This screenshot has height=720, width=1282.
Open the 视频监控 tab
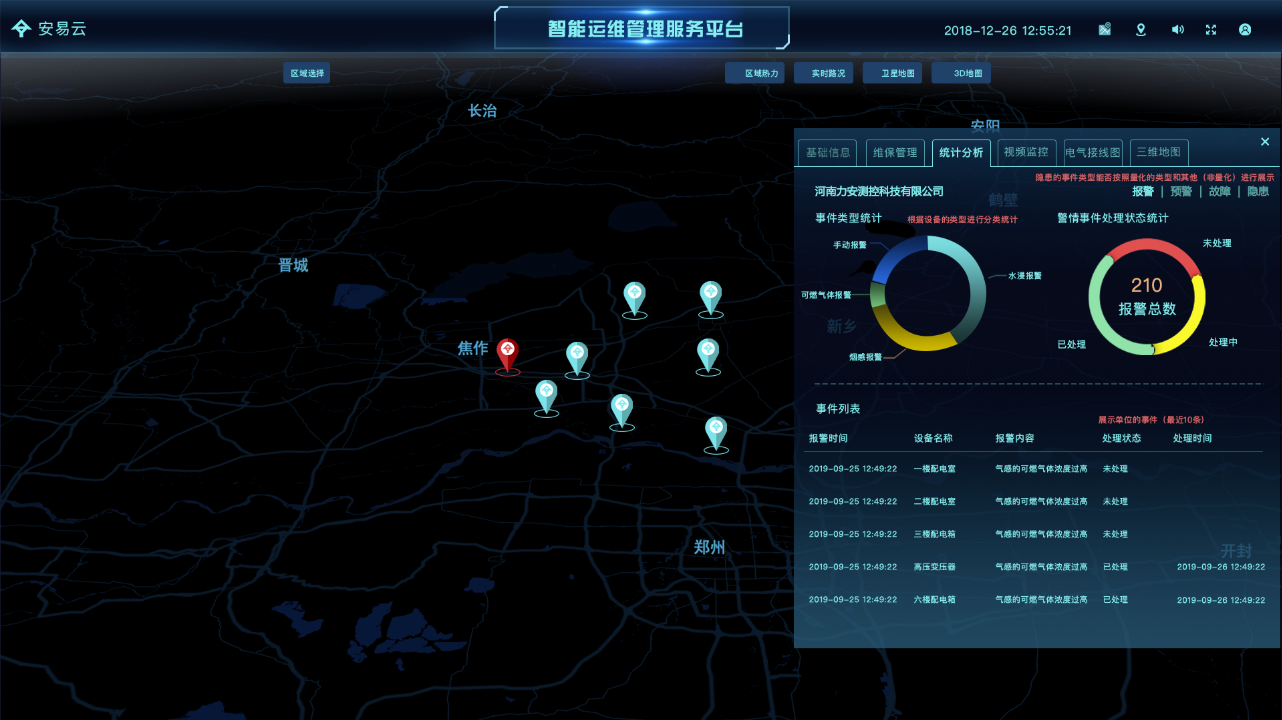(x=1026, y=153)
